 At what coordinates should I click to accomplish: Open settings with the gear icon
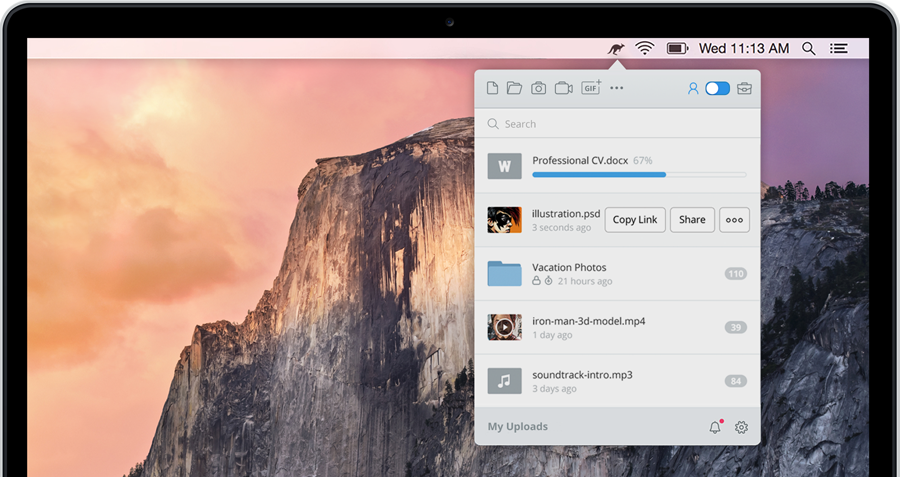pyautogui.click(x=742, y=427)
